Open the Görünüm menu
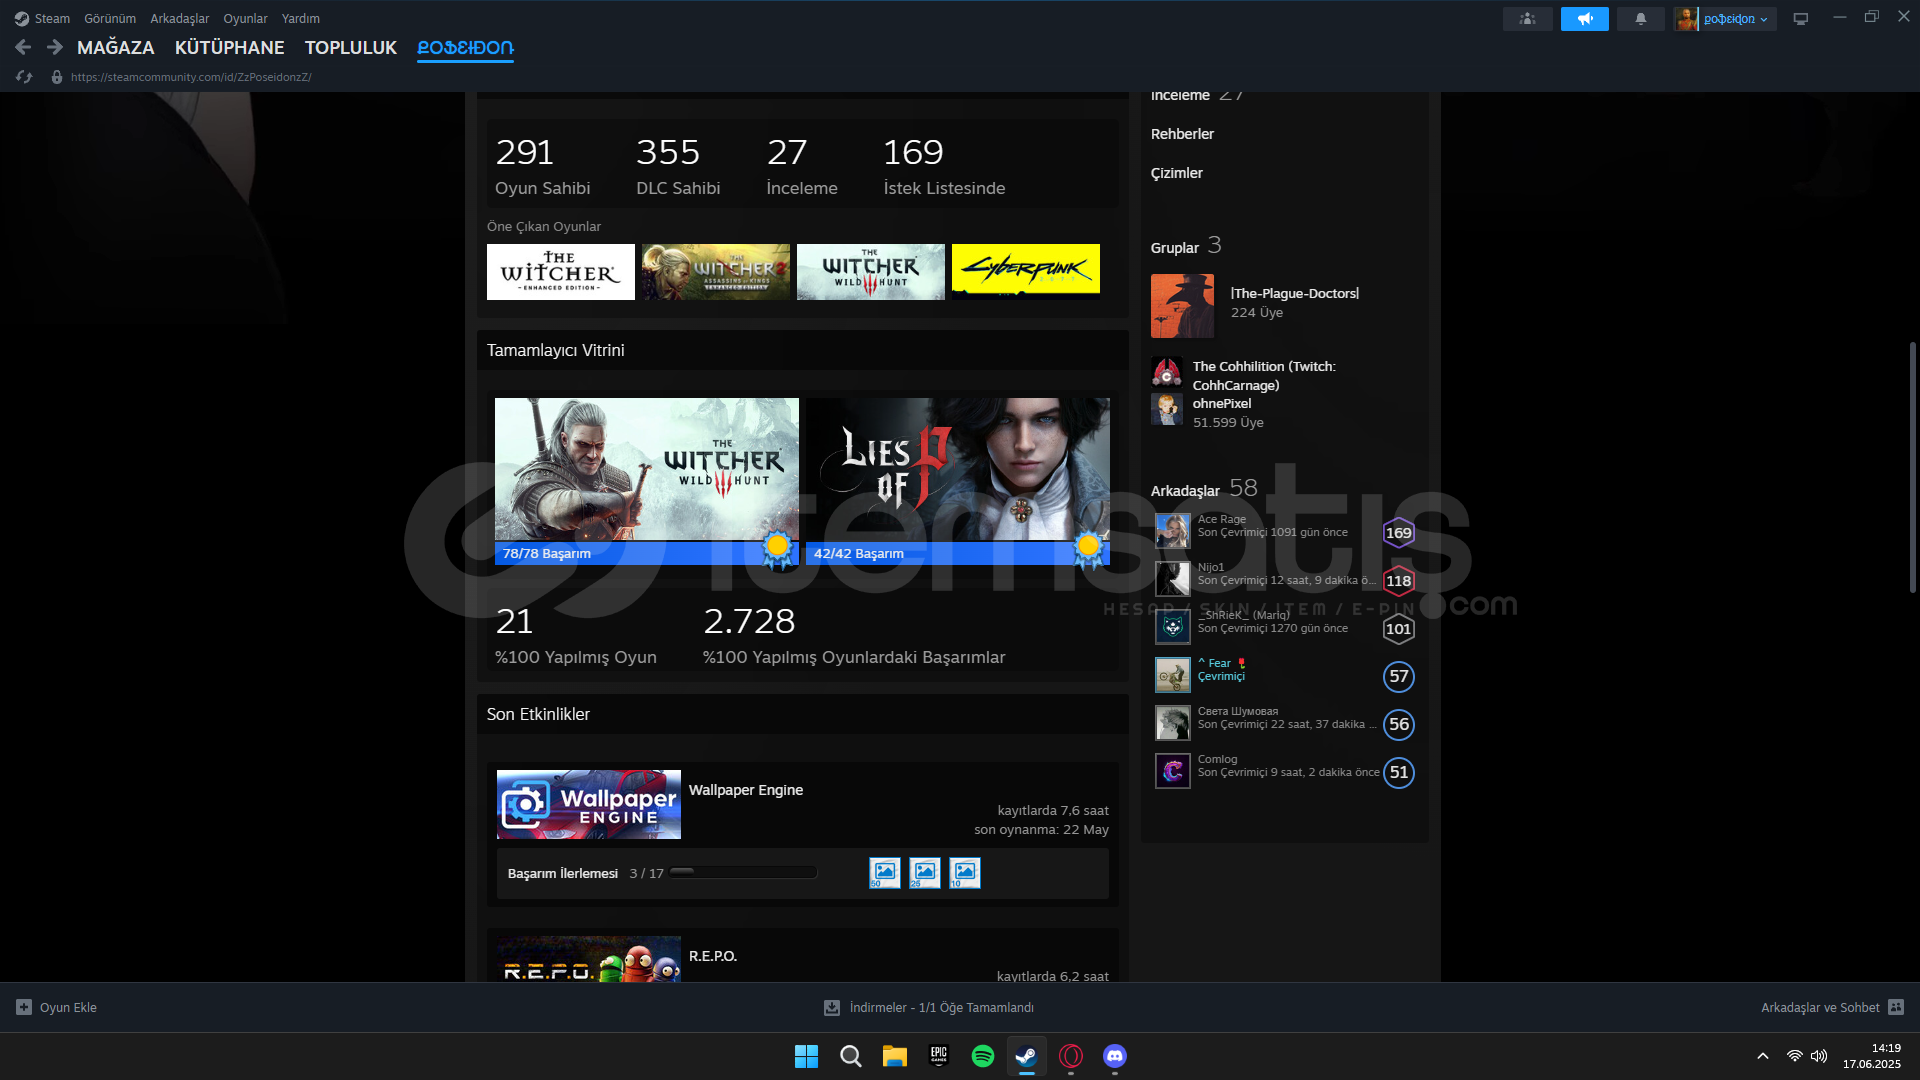 pos(110,19)
